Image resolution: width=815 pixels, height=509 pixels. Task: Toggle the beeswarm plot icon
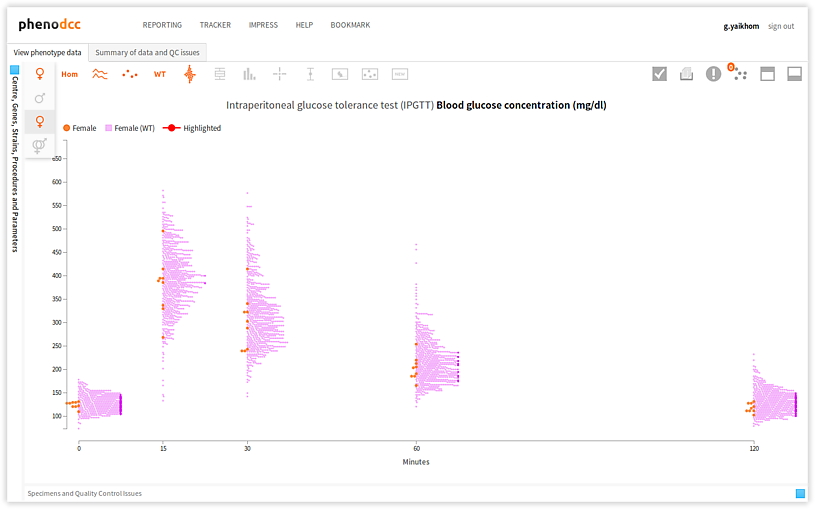tap(189, 74)
